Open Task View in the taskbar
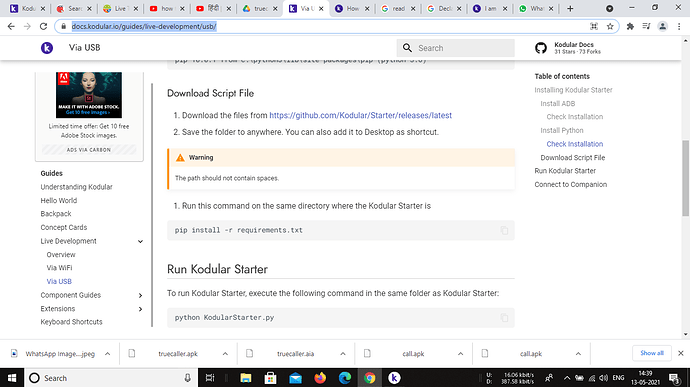Viewport: 690px width, 387px height. tap(210, 378)
